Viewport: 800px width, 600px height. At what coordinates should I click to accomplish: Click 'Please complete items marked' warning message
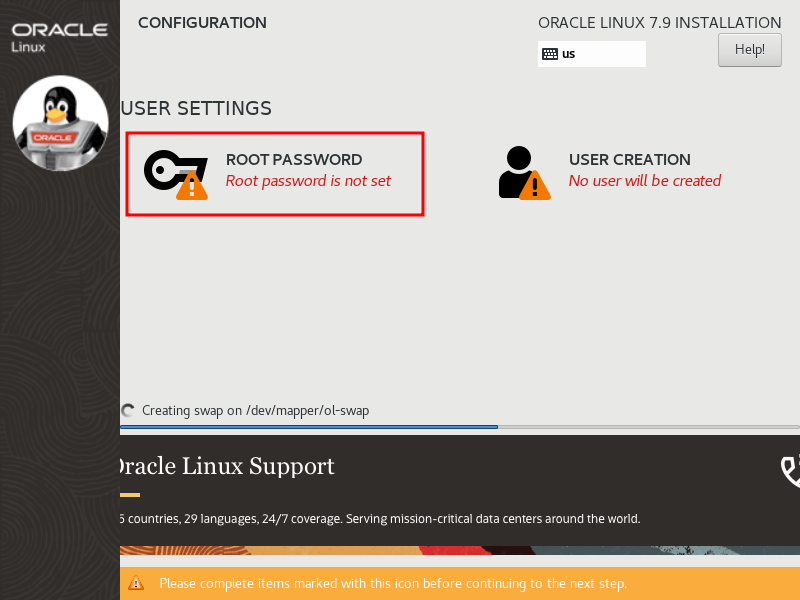point(393,583)
